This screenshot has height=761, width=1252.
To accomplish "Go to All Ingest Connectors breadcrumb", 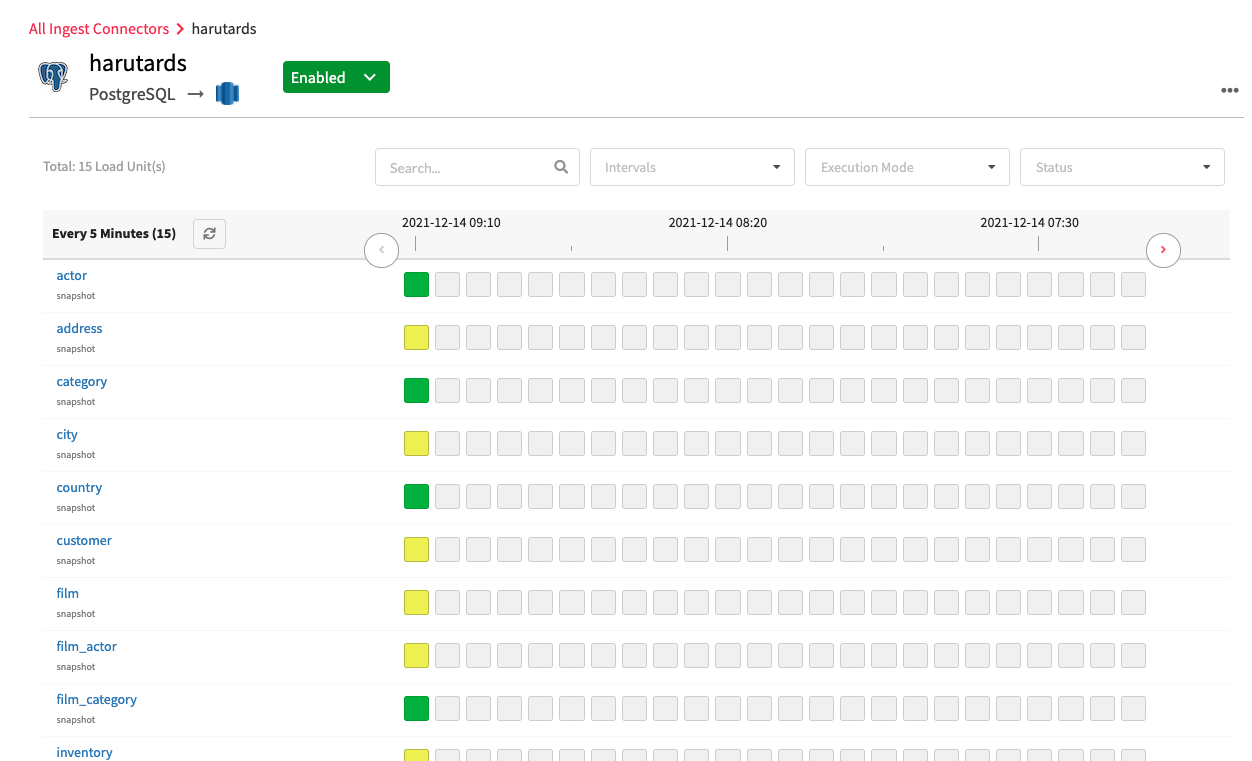I will [99, 29].
